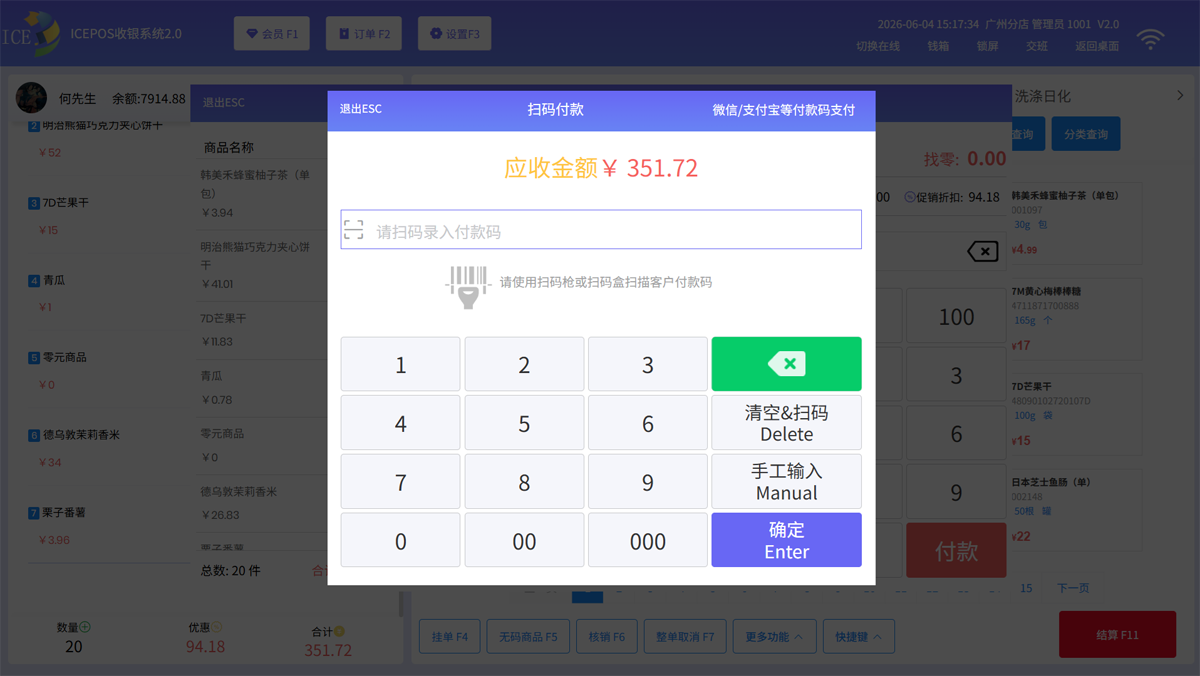
Task: Confirm with 确定 Enter button
Action: point(786,540)
